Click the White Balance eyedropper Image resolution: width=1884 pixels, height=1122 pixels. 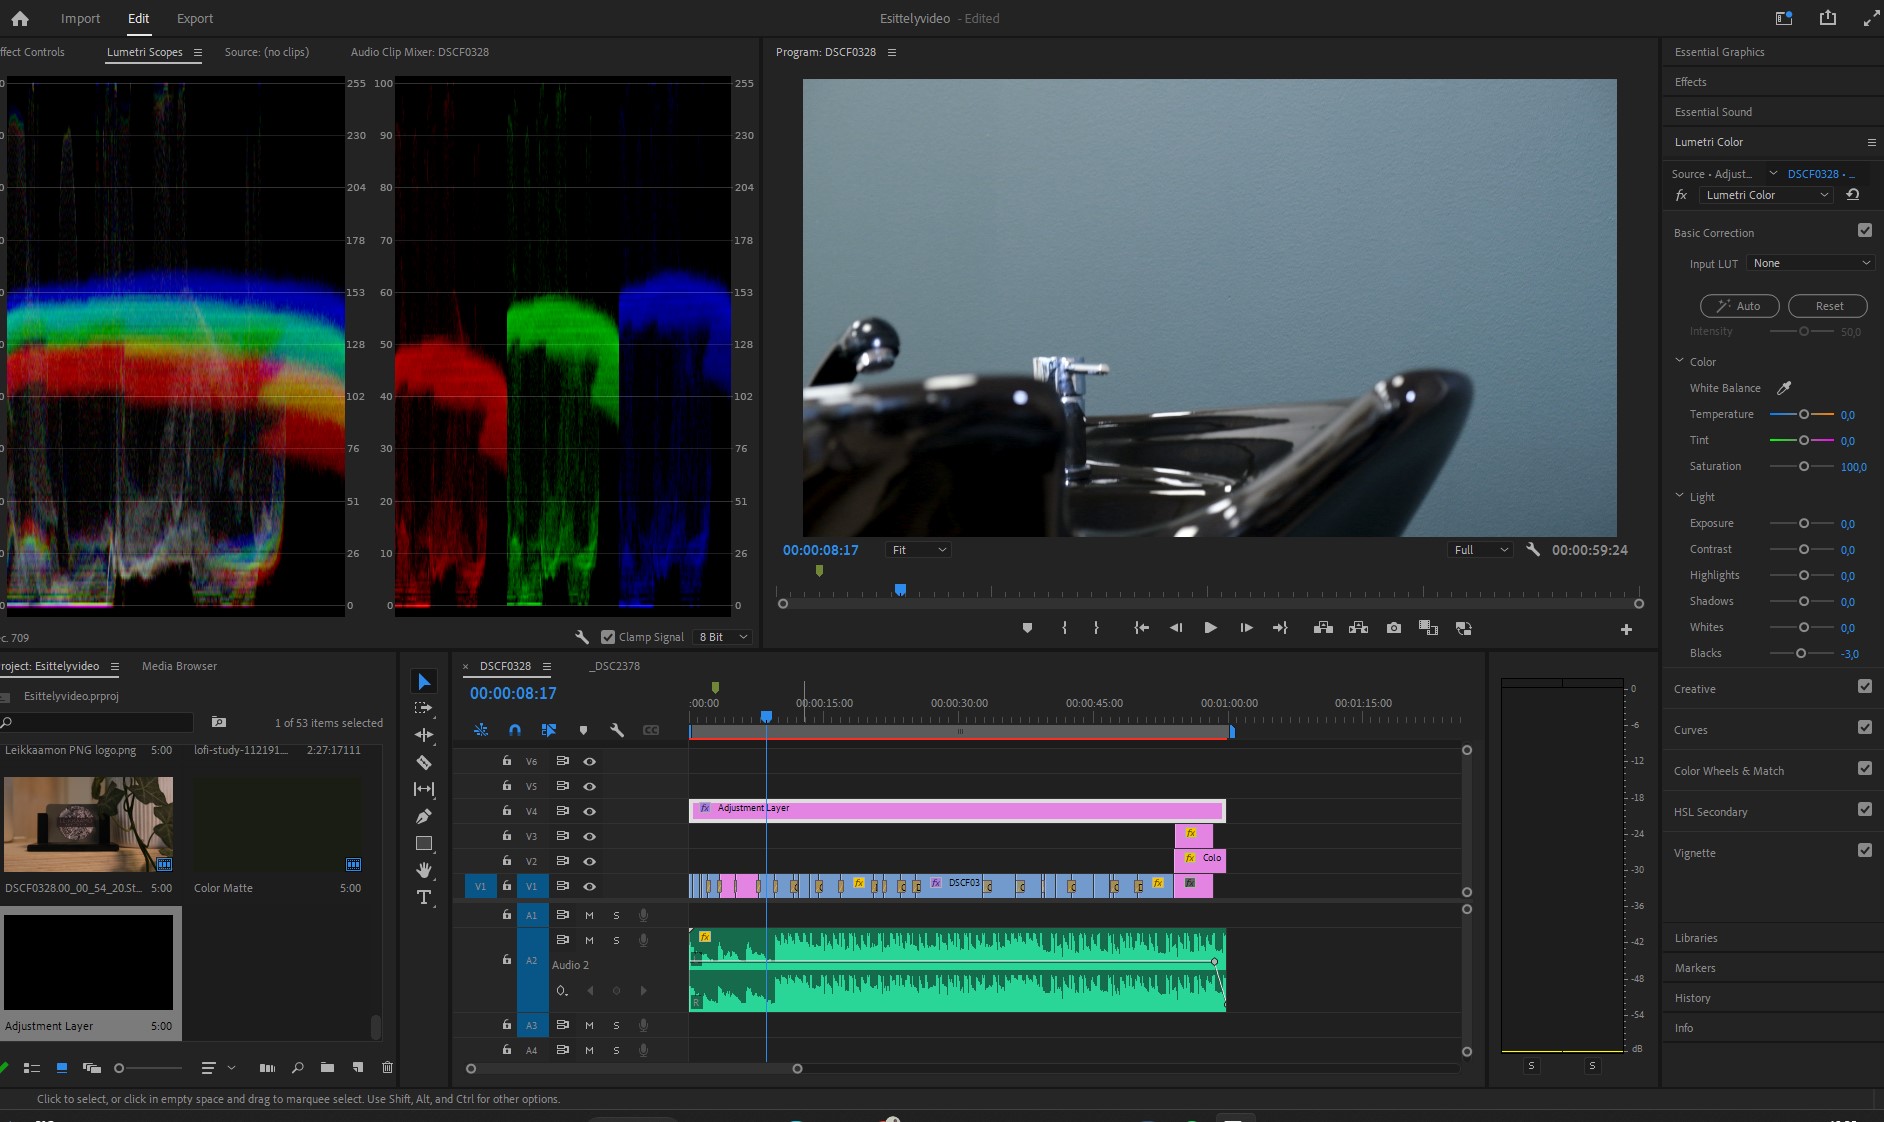(1784, 388)
